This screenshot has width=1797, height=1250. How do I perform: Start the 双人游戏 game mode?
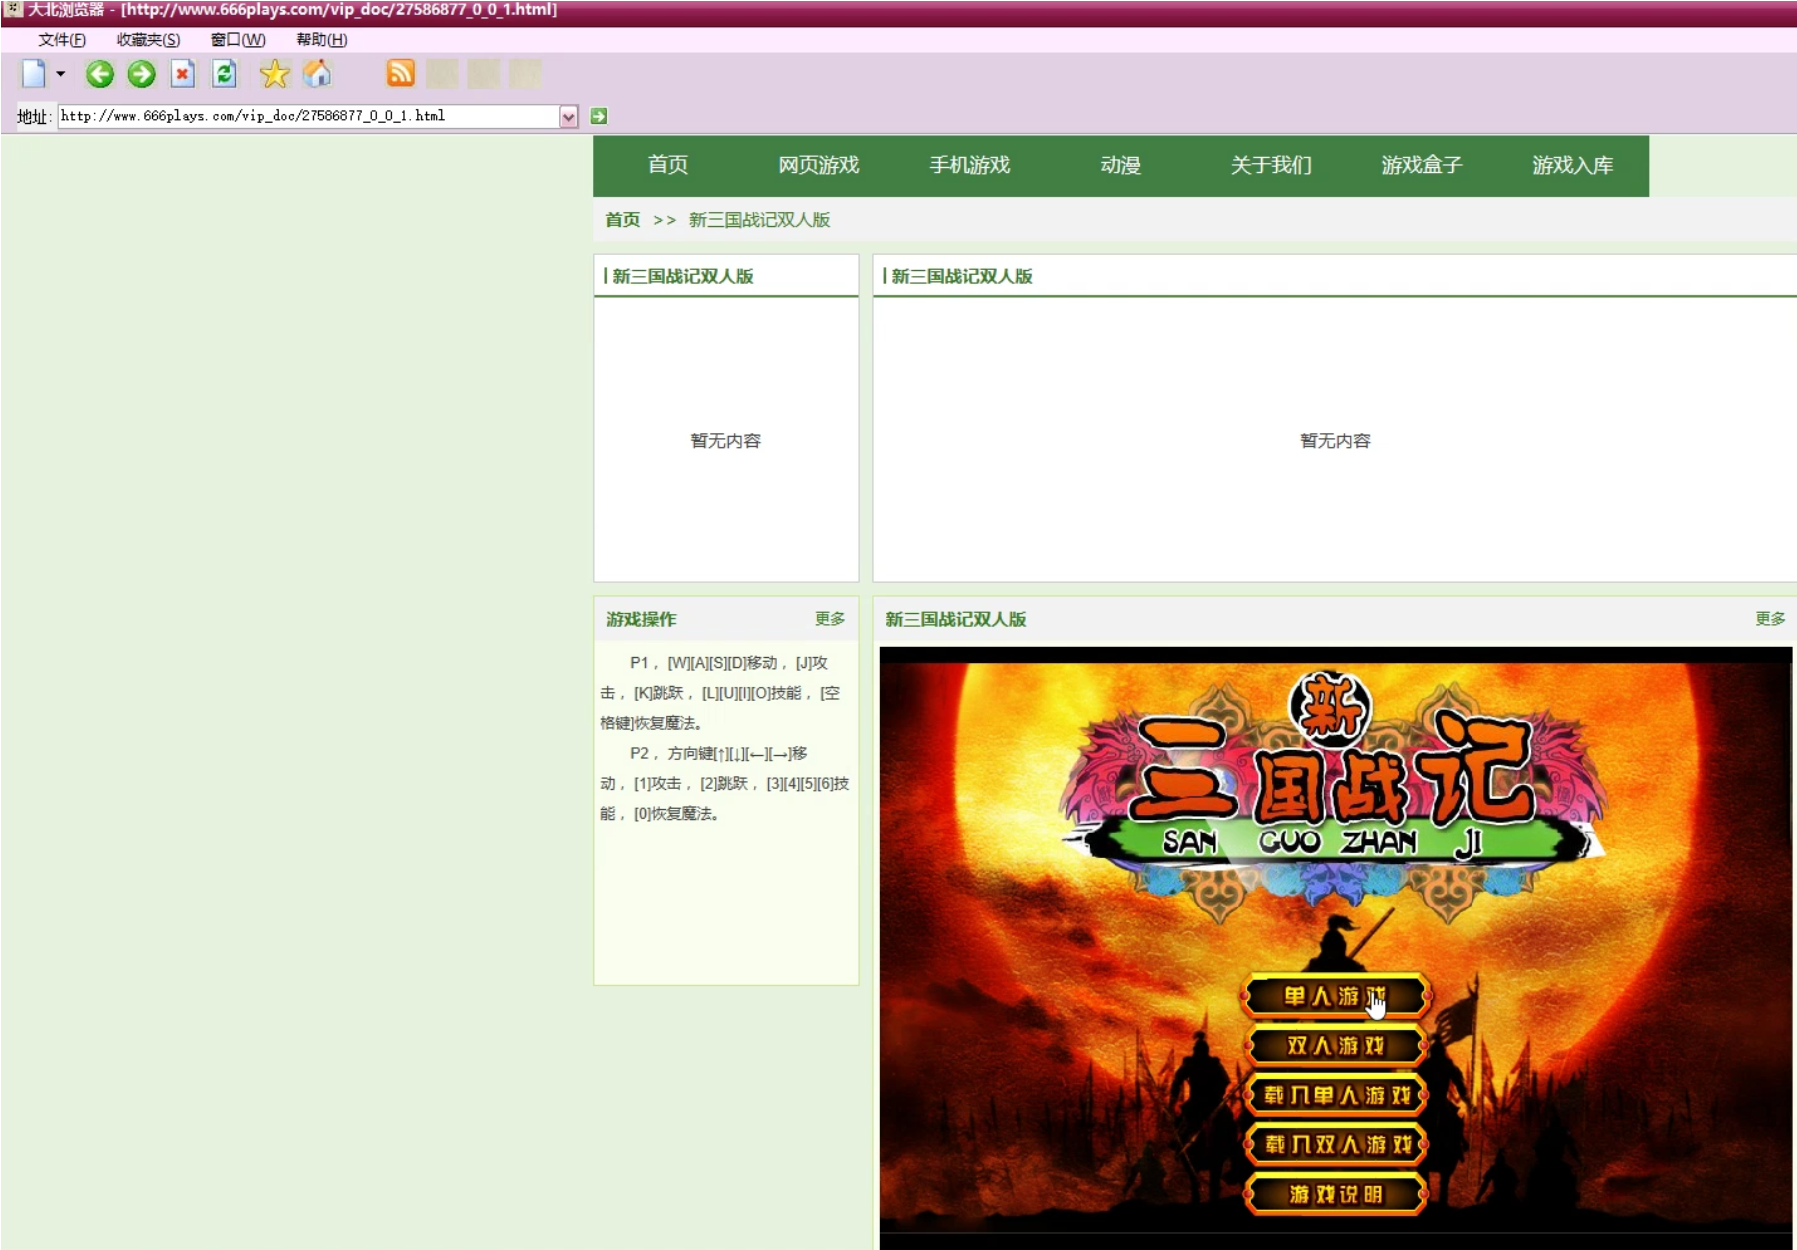(1336, 1046)
